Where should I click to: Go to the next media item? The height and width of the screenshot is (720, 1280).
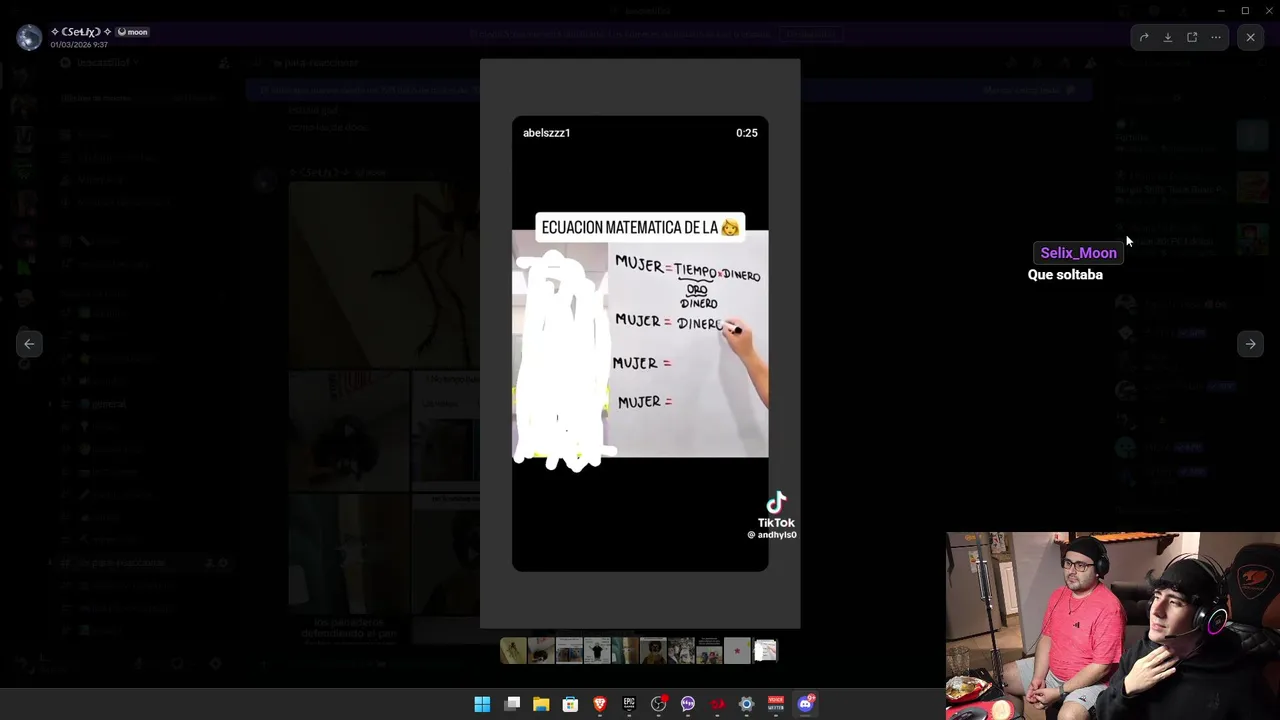click(1250, 344)
